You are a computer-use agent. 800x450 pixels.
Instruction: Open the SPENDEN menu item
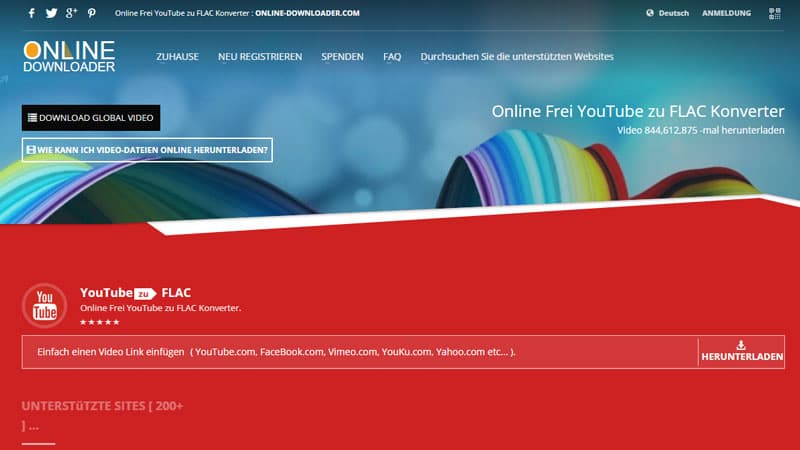pos(342,57)
